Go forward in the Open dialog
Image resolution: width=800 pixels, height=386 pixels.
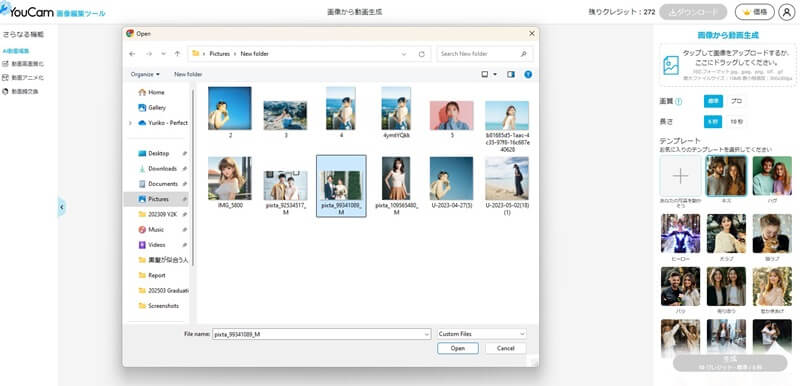pos(149,54)
